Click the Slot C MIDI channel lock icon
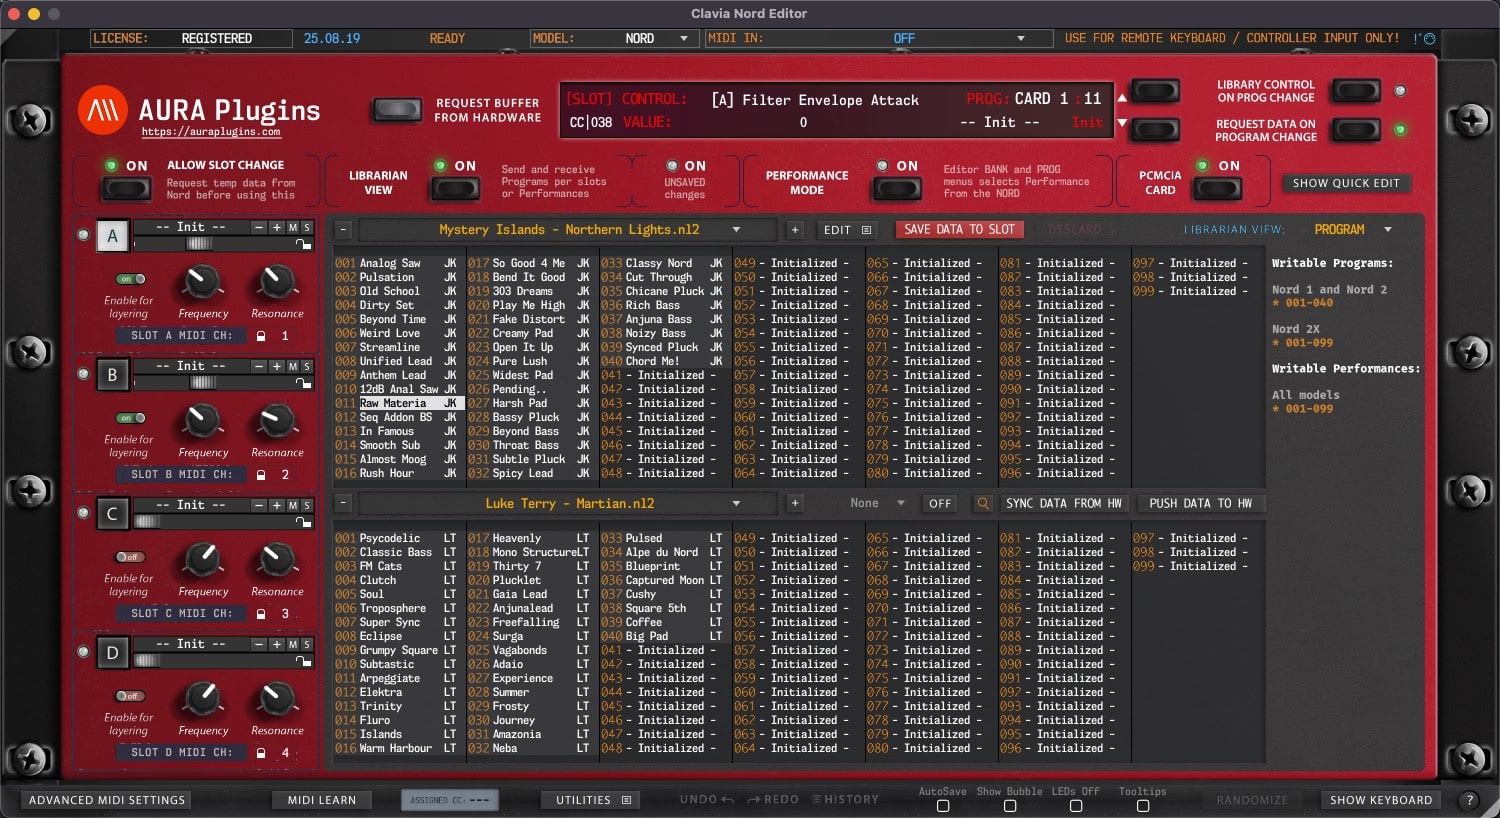1500x818 pixels. [262, 614]
